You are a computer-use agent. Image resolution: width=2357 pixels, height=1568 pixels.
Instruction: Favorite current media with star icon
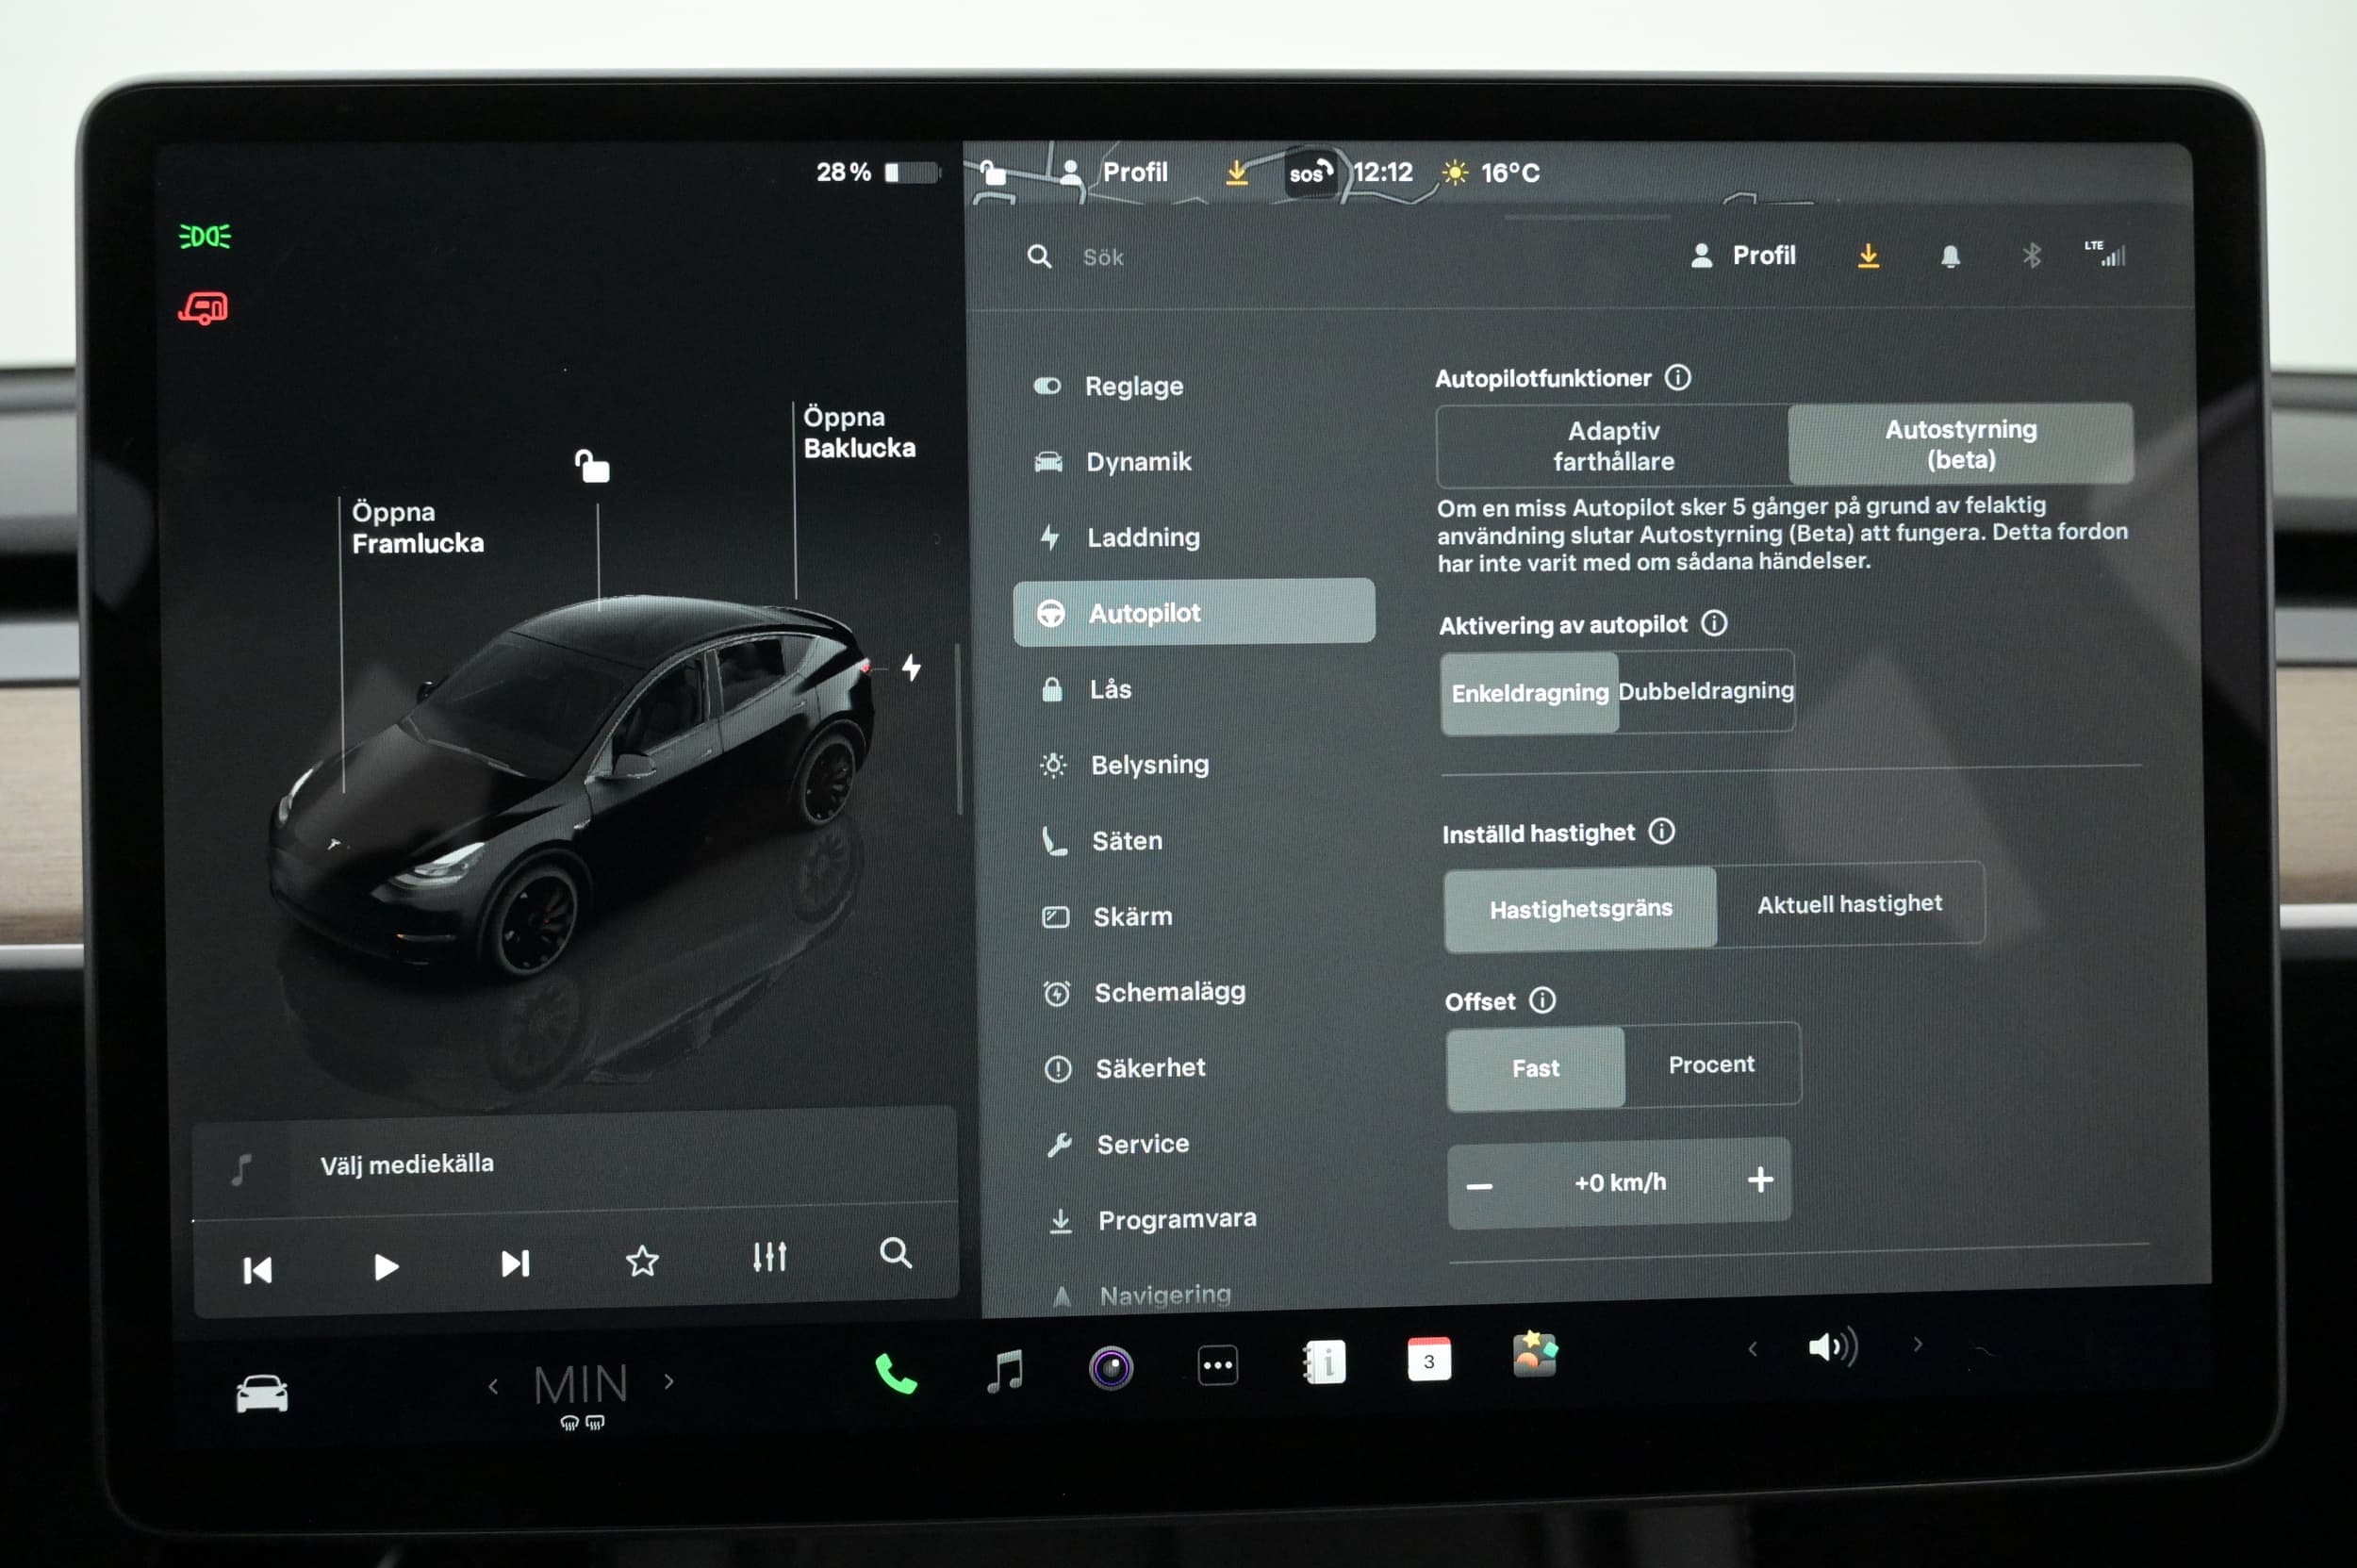point(642,1261)
